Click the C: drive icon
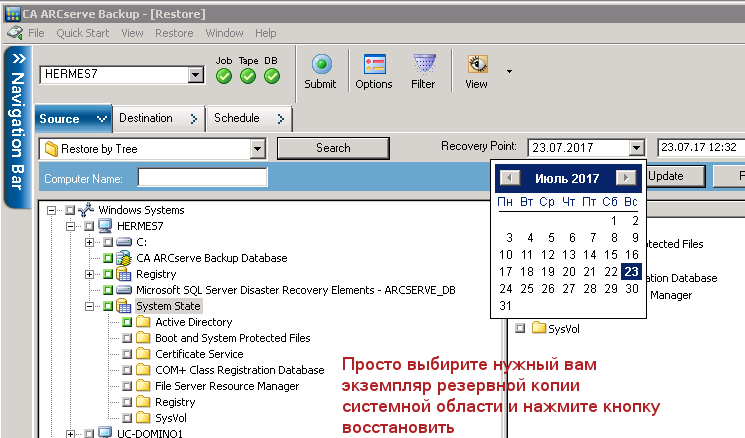 click(x=124, y=242)
